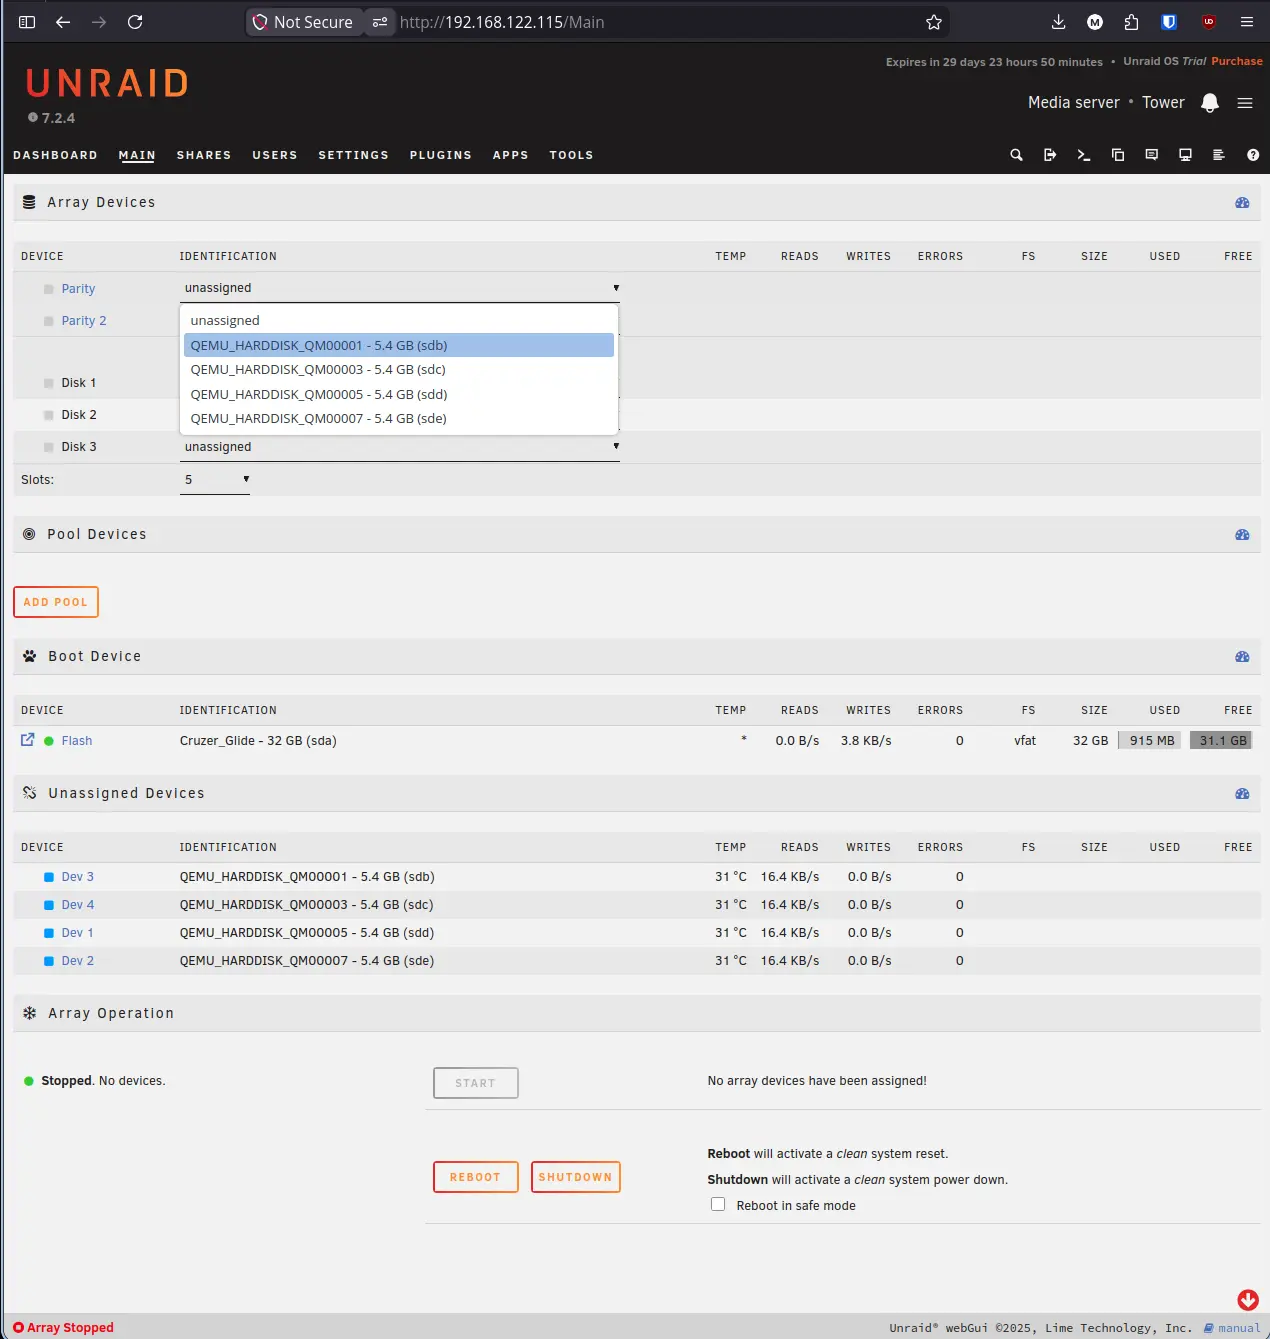
Task: Click the version info icon beside 7.2.4
Action: [33, 118]
